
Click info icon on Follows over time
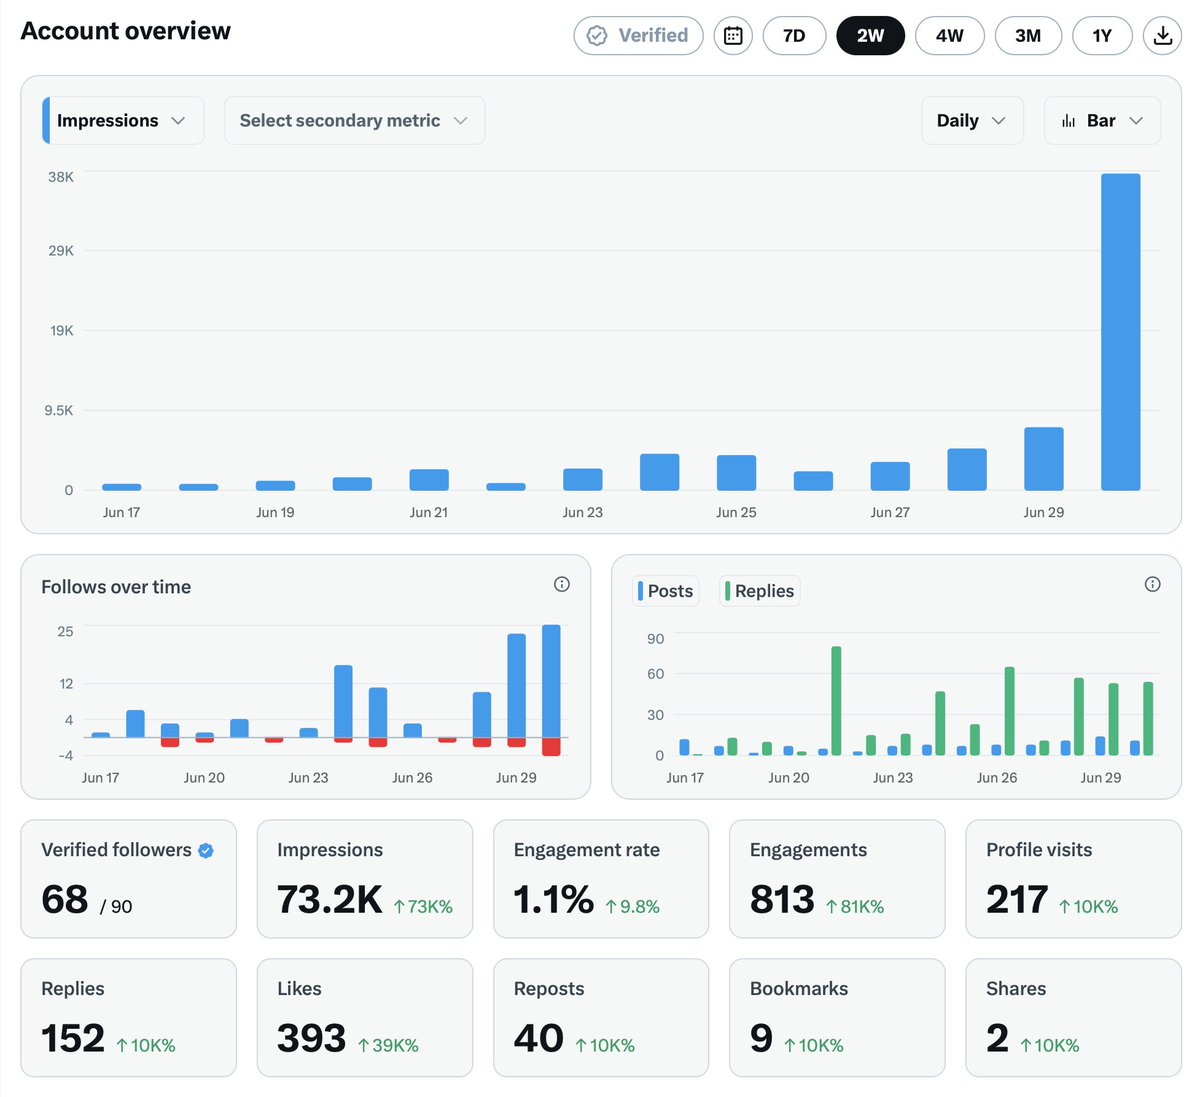(x=562, y=584)
